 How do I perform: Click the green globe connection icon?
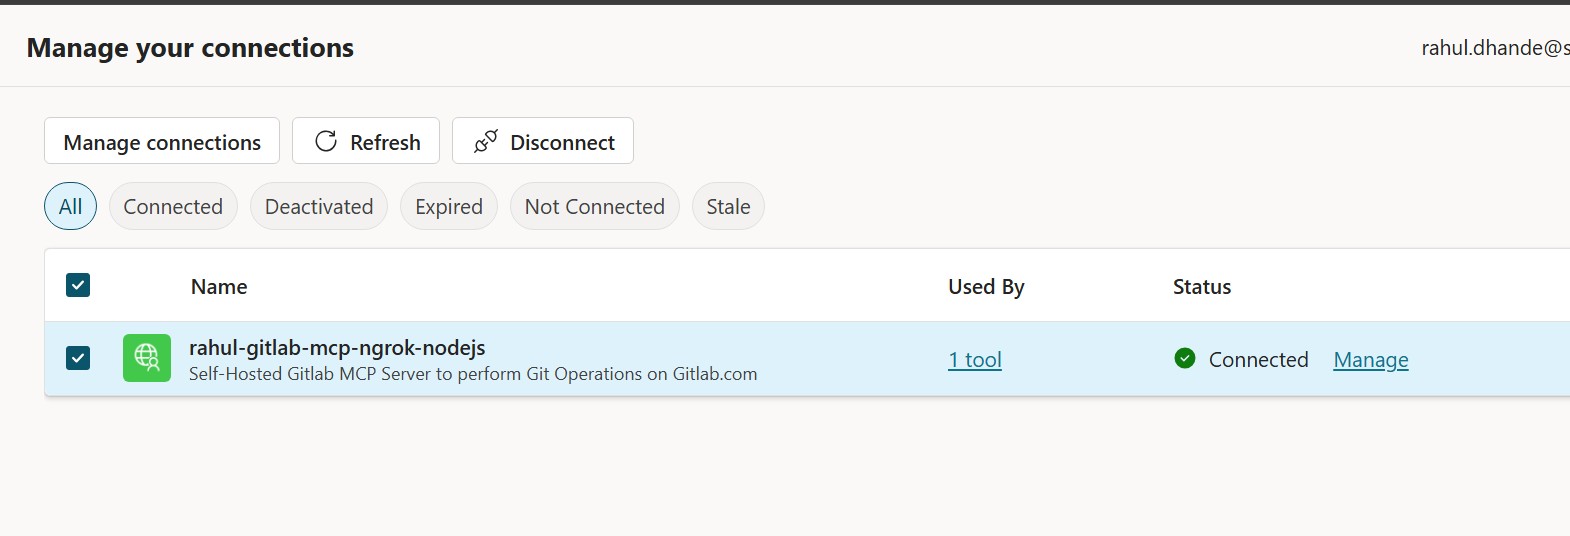tap(147, 358)
